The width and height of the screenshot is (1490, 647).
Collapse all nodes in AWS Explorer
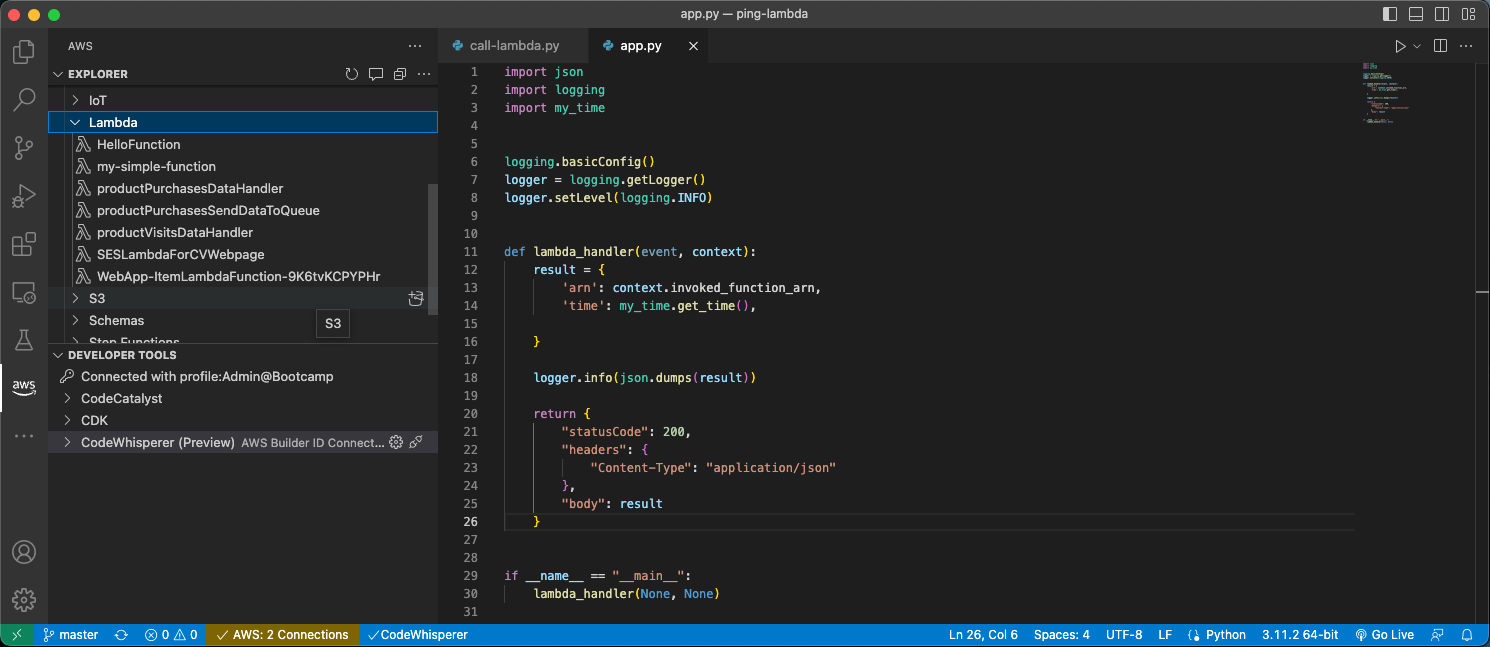(400, 74)
